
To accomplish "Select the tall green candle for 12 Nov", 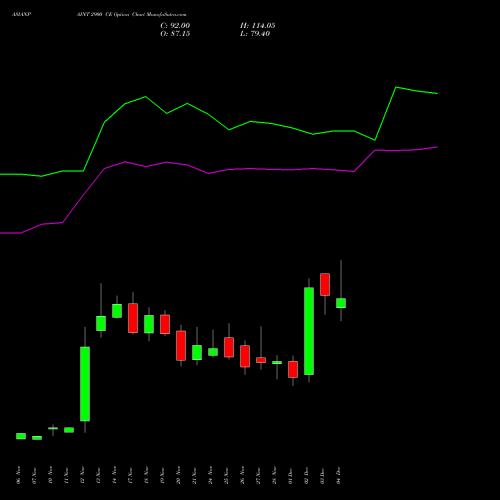I will pyautogui.click(x=85, y=384).
